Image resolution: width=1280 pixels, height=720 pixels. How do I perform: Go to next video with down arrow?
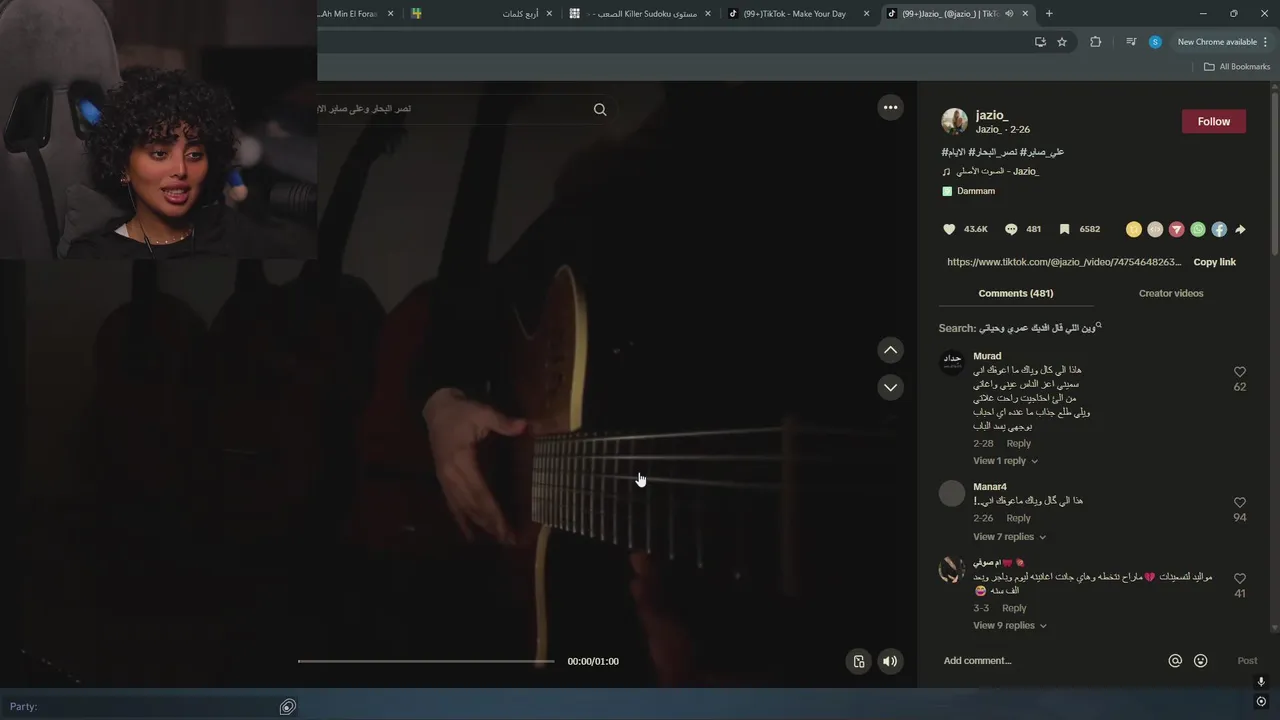tap(890, 387)
